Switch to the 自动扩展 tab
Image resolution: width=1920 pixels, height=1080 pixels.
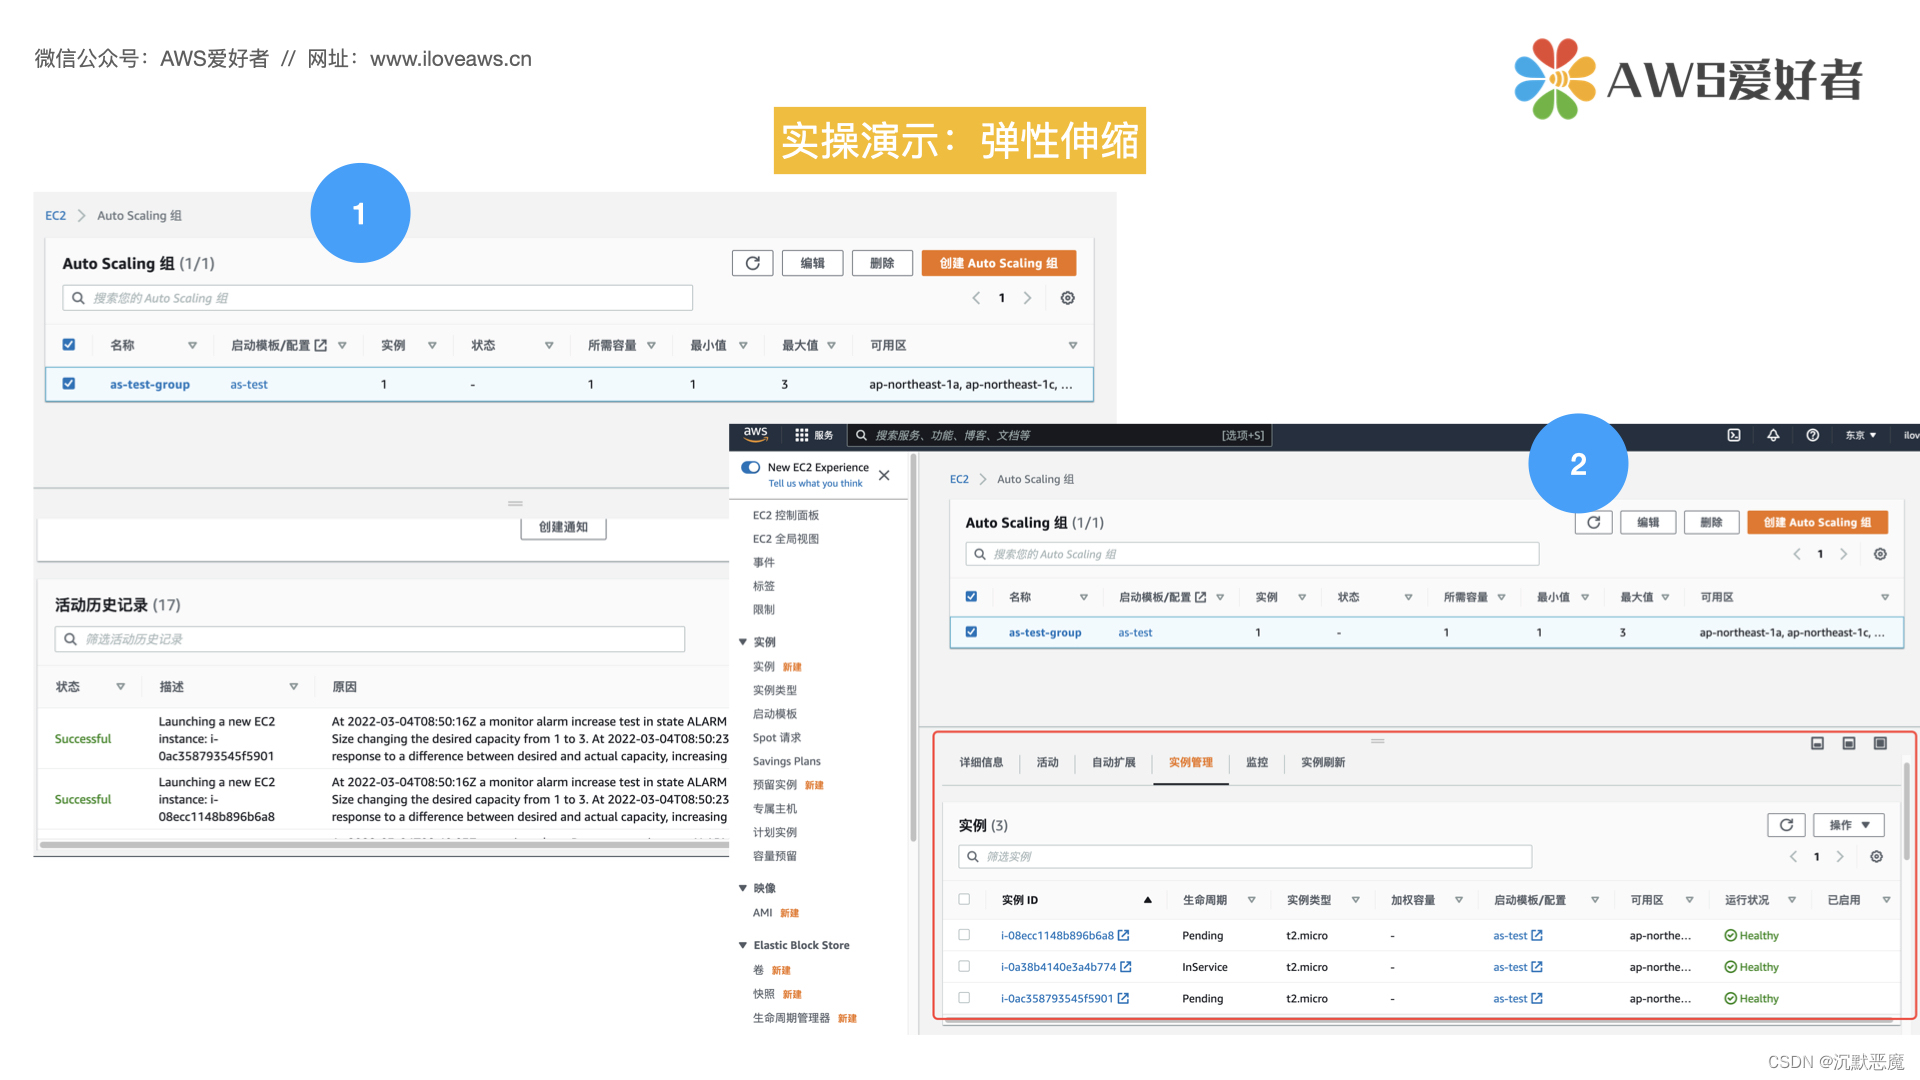click(1114, 762)
